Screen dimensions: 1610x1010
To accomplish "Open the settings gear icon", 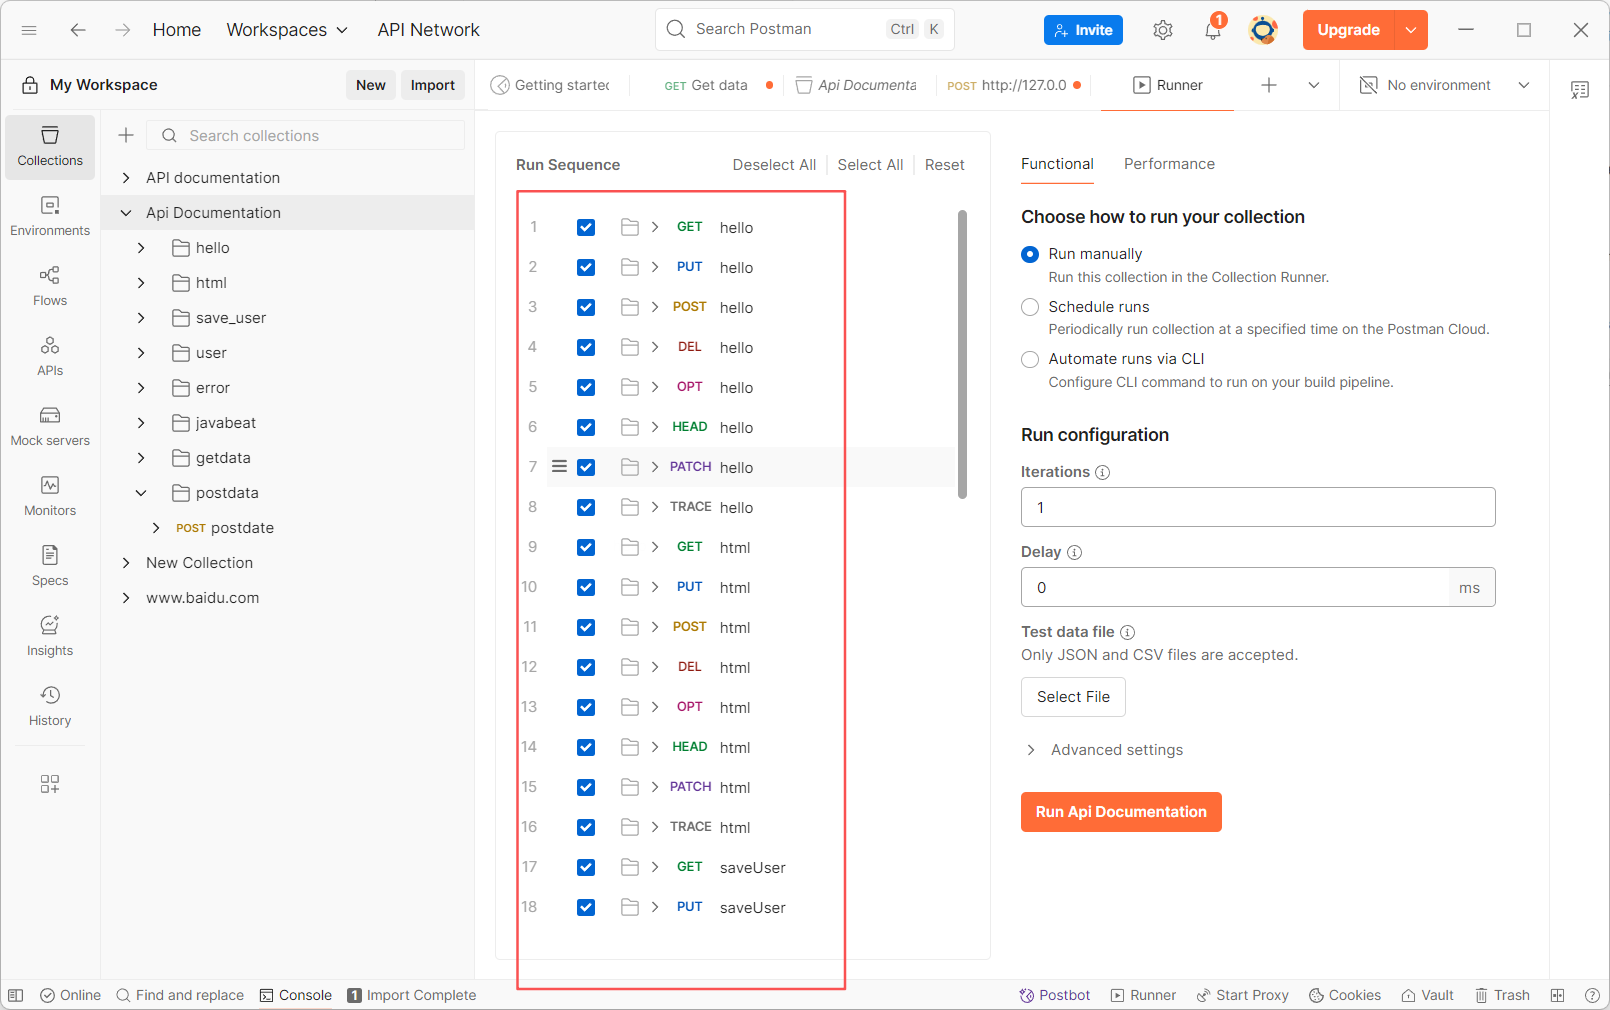I will click(1162, 30).
